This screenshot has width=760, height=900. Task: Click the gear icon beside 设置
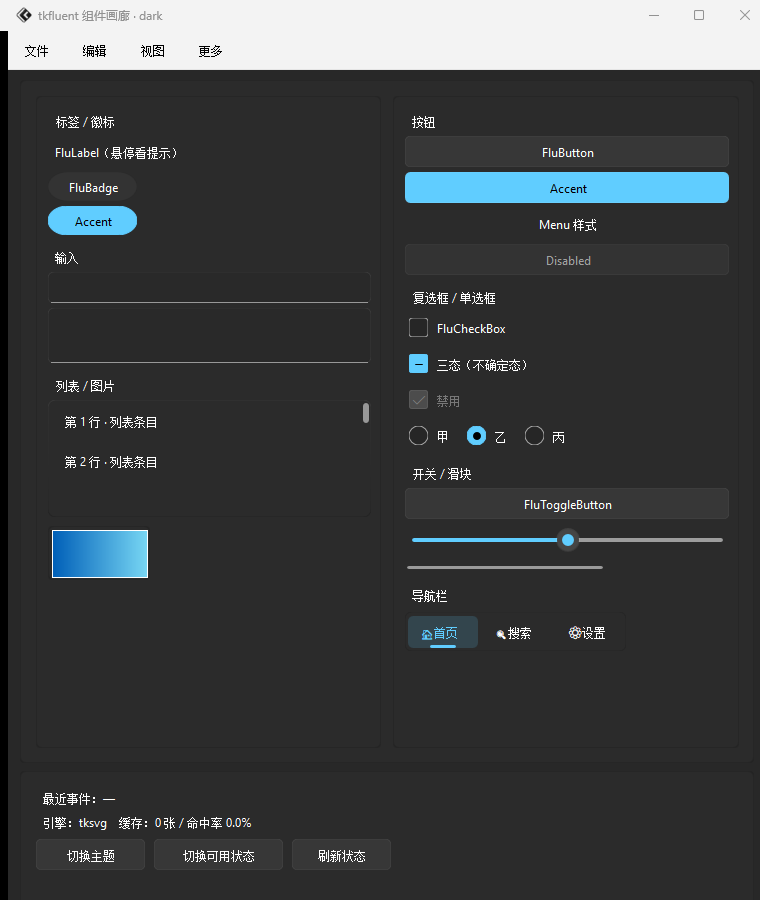click(575, 633)
